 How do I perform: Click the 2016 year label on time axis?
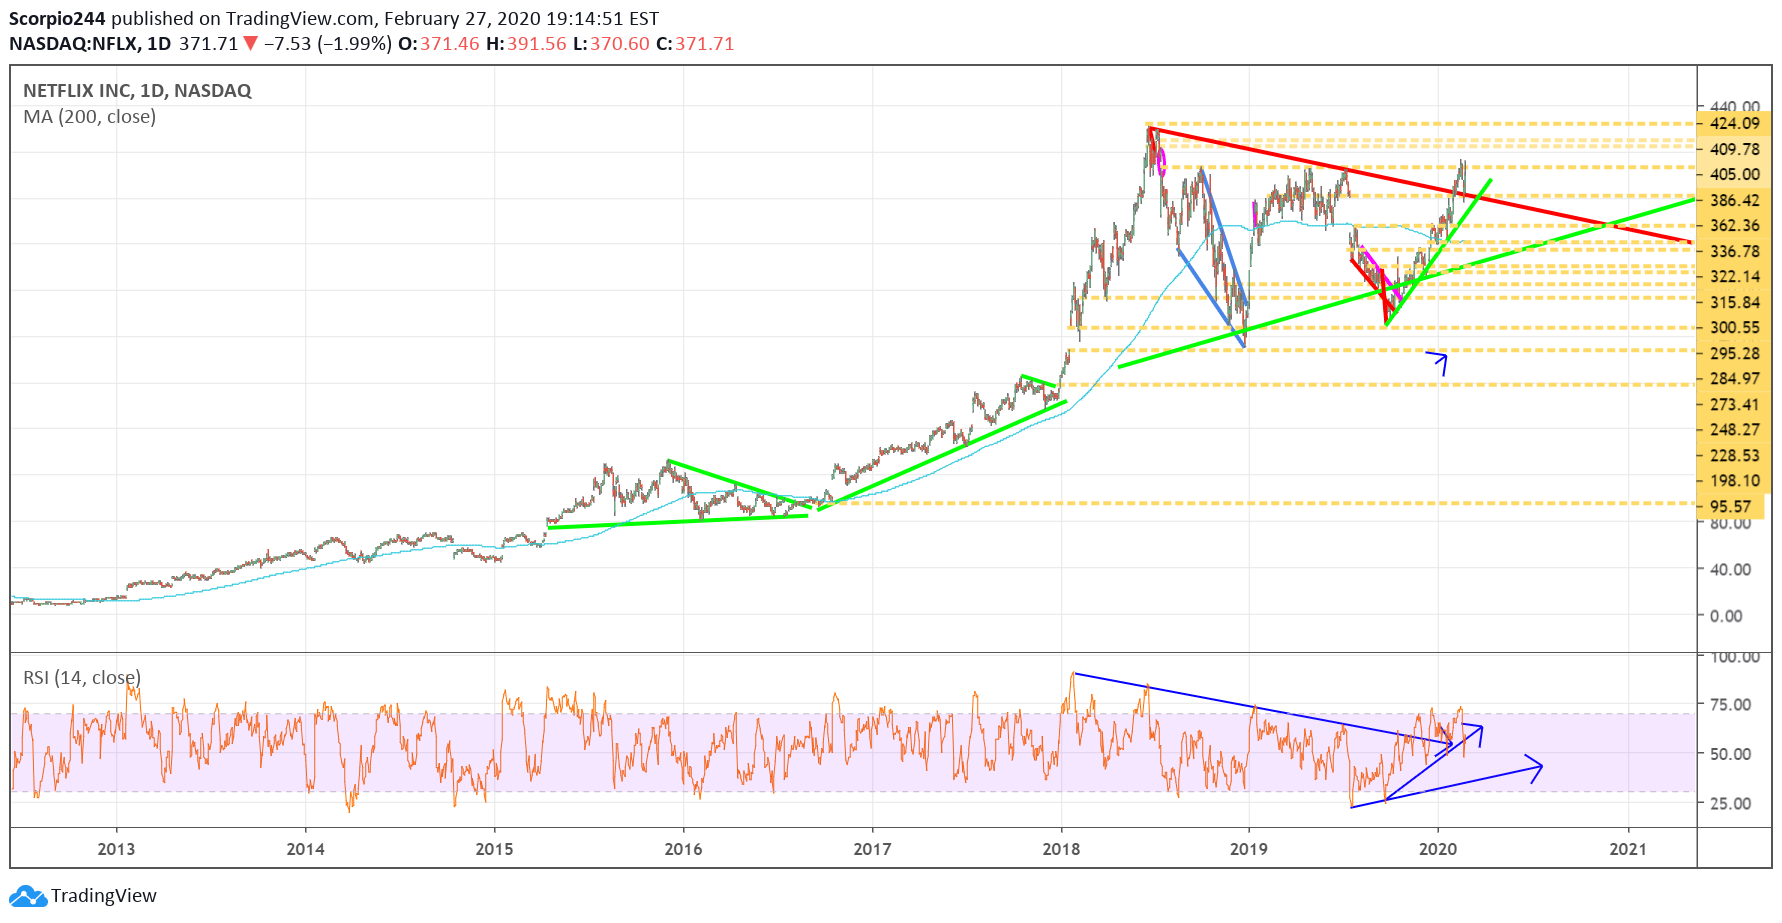coord(683,849)
